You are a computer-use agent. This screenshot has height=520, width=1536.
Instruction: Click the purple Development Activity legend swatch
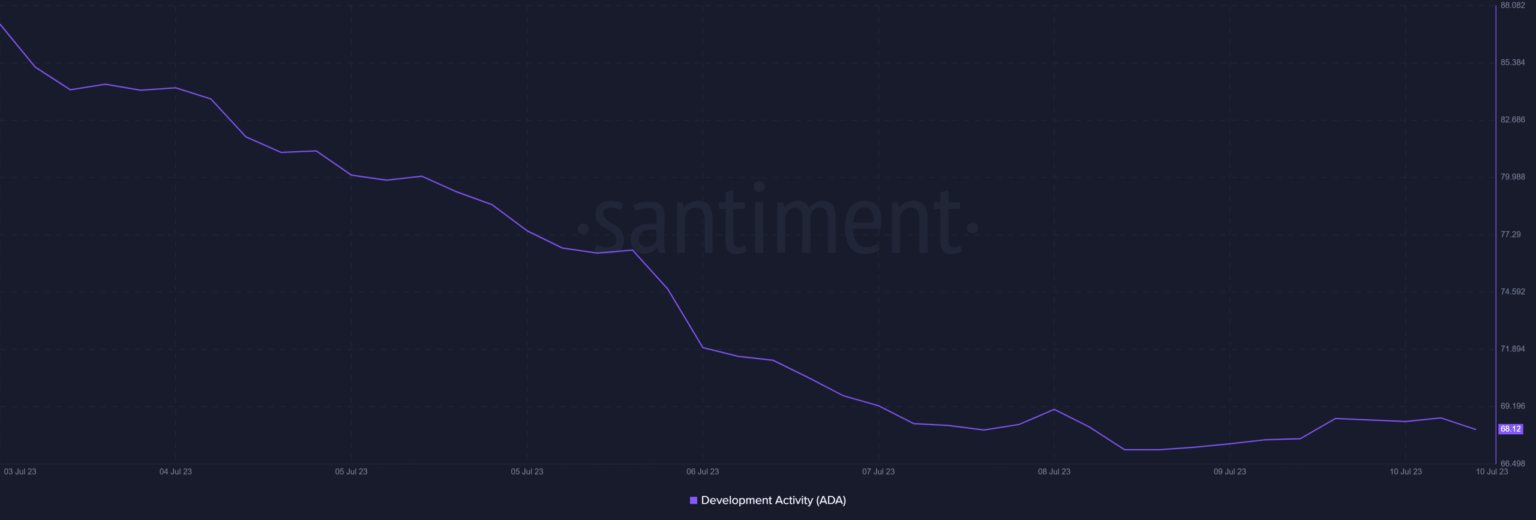click(694, 500)
